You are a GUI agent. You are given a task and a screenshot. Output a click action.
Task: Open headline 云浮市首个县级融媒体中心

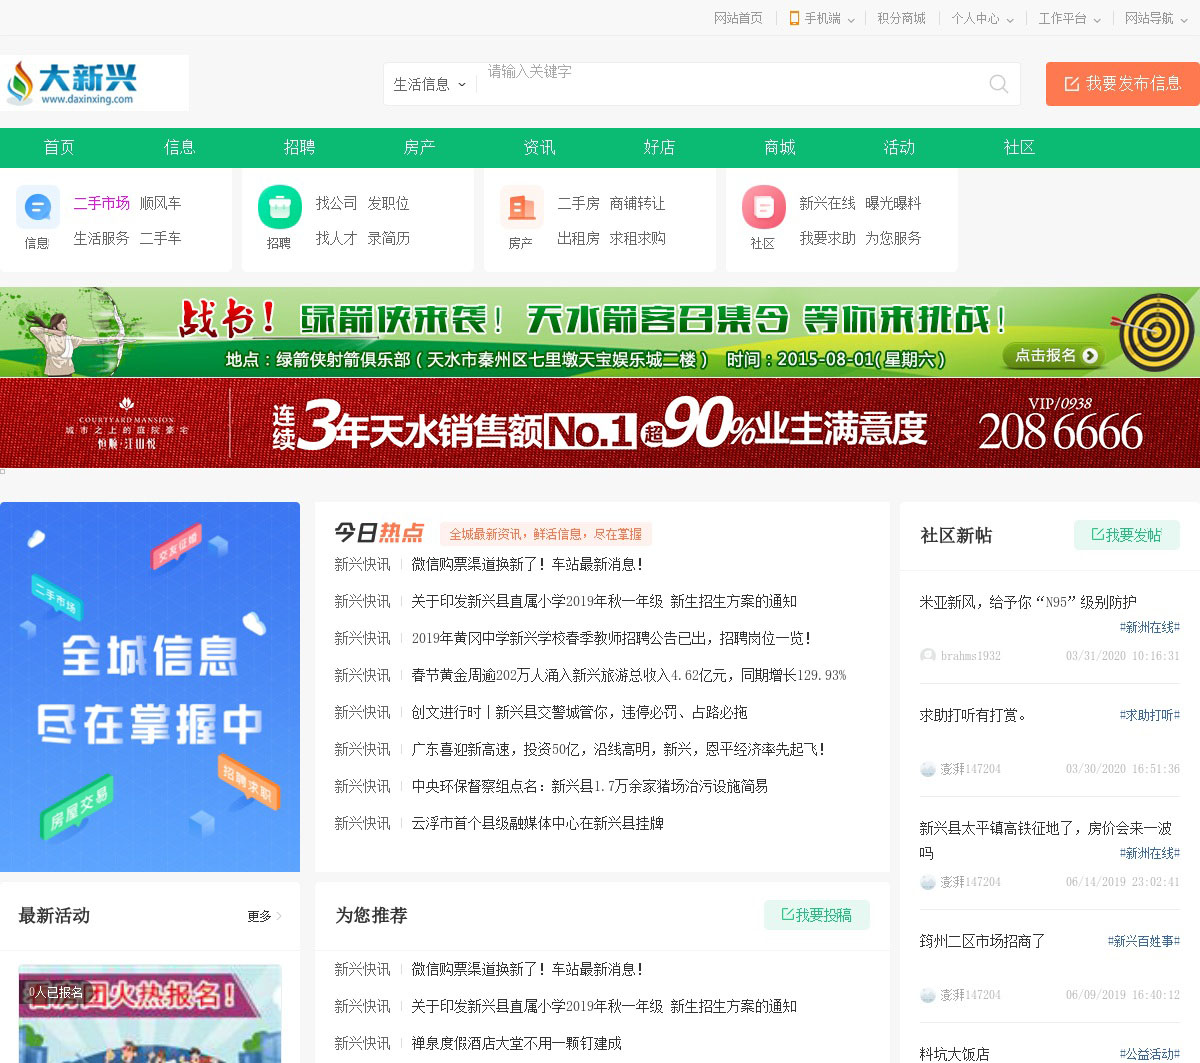538,824
